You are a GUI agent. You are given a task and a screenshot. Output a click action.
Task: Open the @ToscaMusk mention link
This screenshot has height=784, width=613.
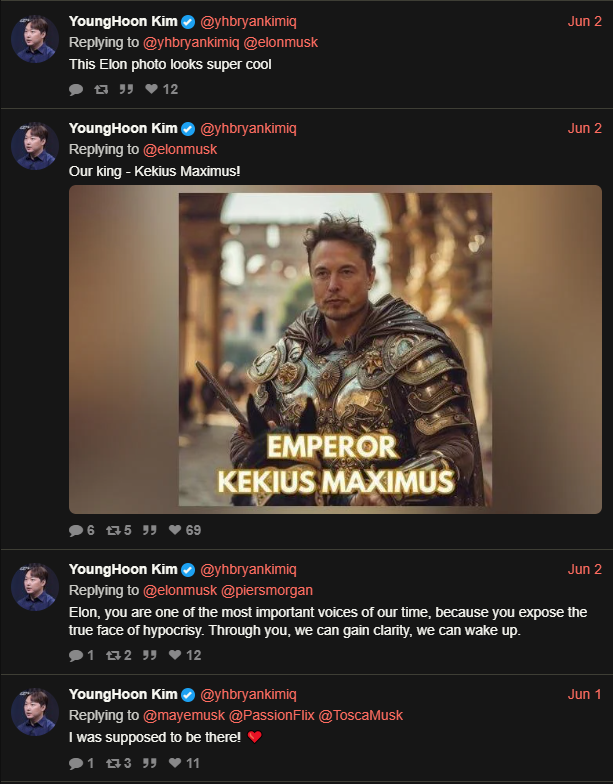click(x=360, y=715)
